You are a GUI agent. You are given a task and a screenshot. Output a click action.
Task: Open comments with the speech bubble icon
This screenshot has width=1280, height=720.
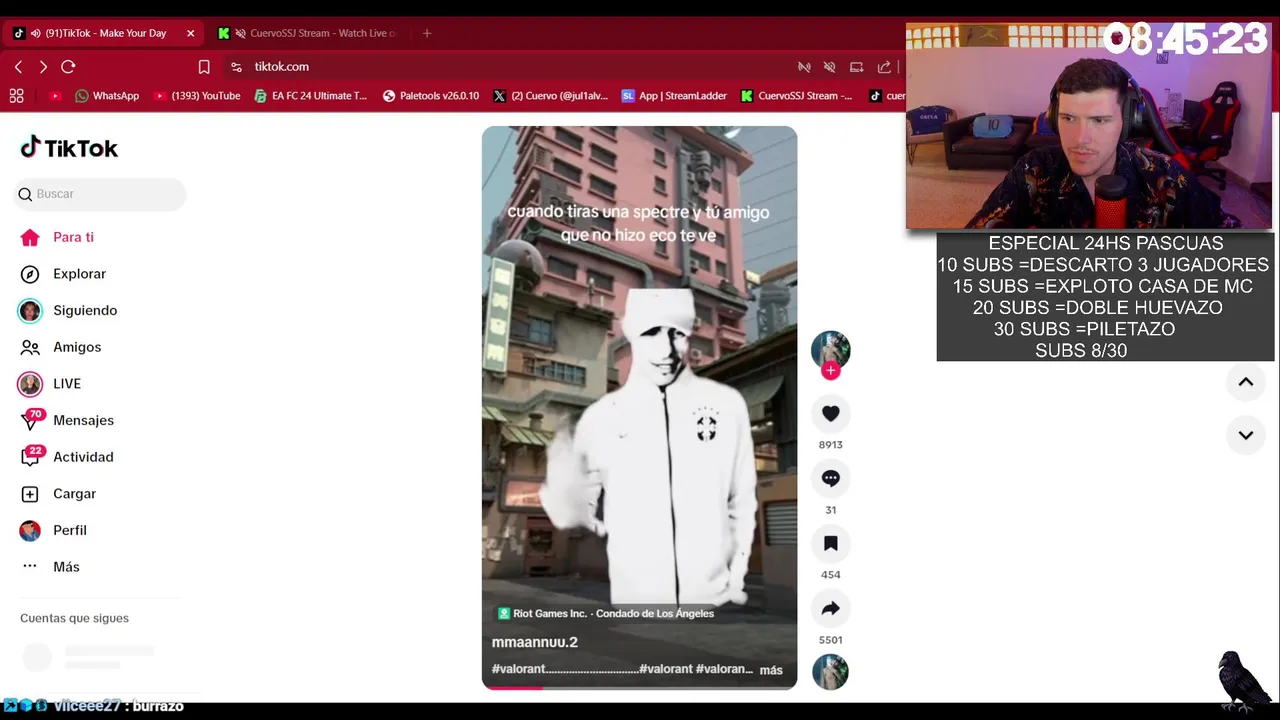pyautogui.click(x=830, y=479)
